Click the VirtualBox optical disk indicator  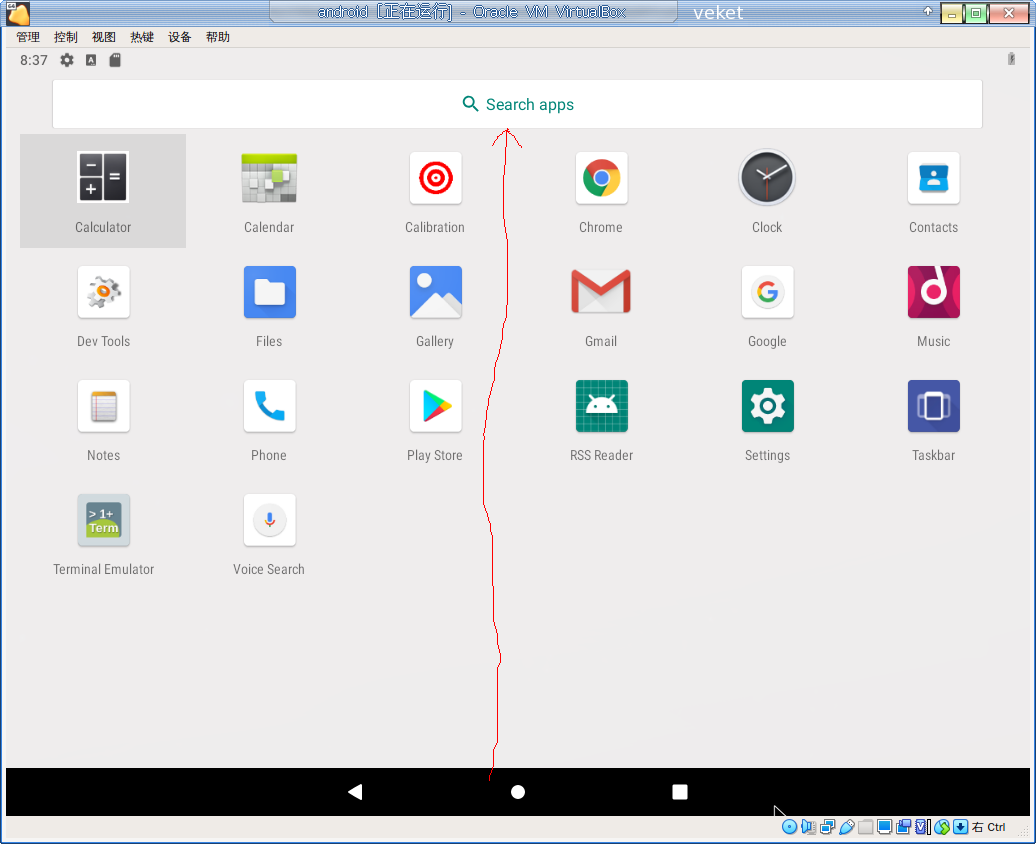click(x=789, y=827)
